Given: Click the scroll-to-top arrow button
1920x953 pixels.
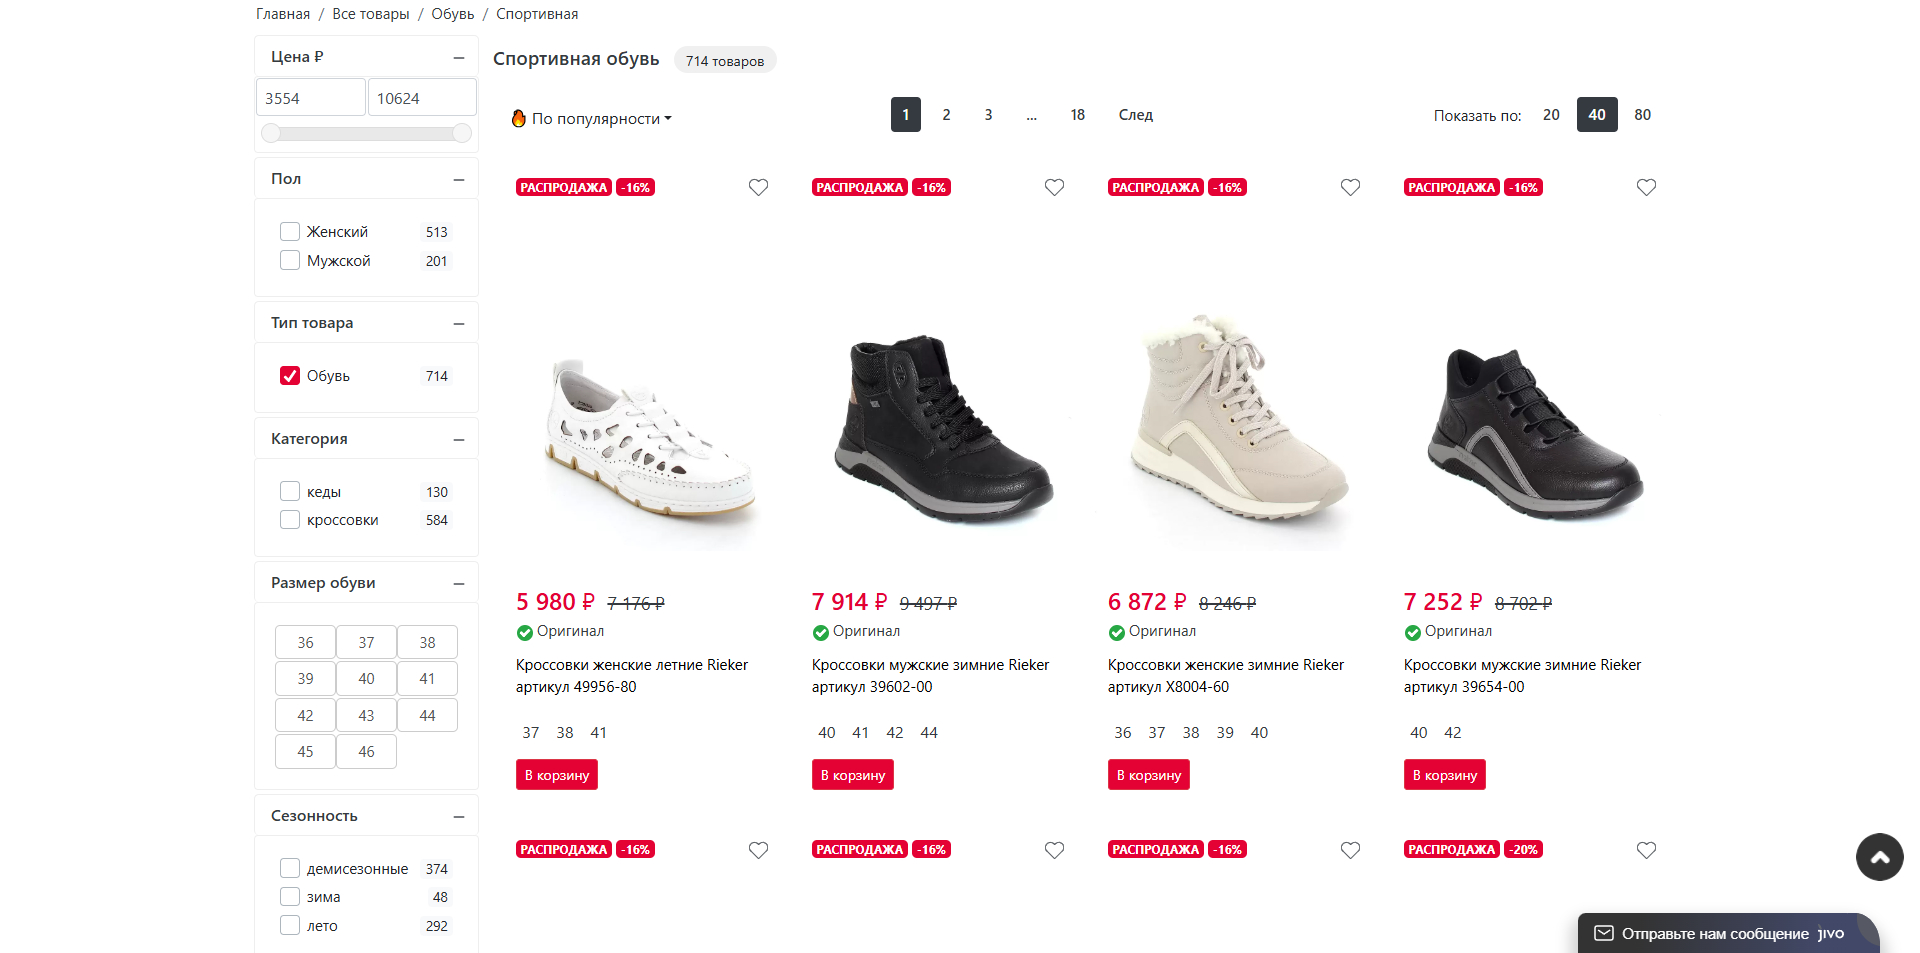Looking at the screenshot, I should (1879, 857).
